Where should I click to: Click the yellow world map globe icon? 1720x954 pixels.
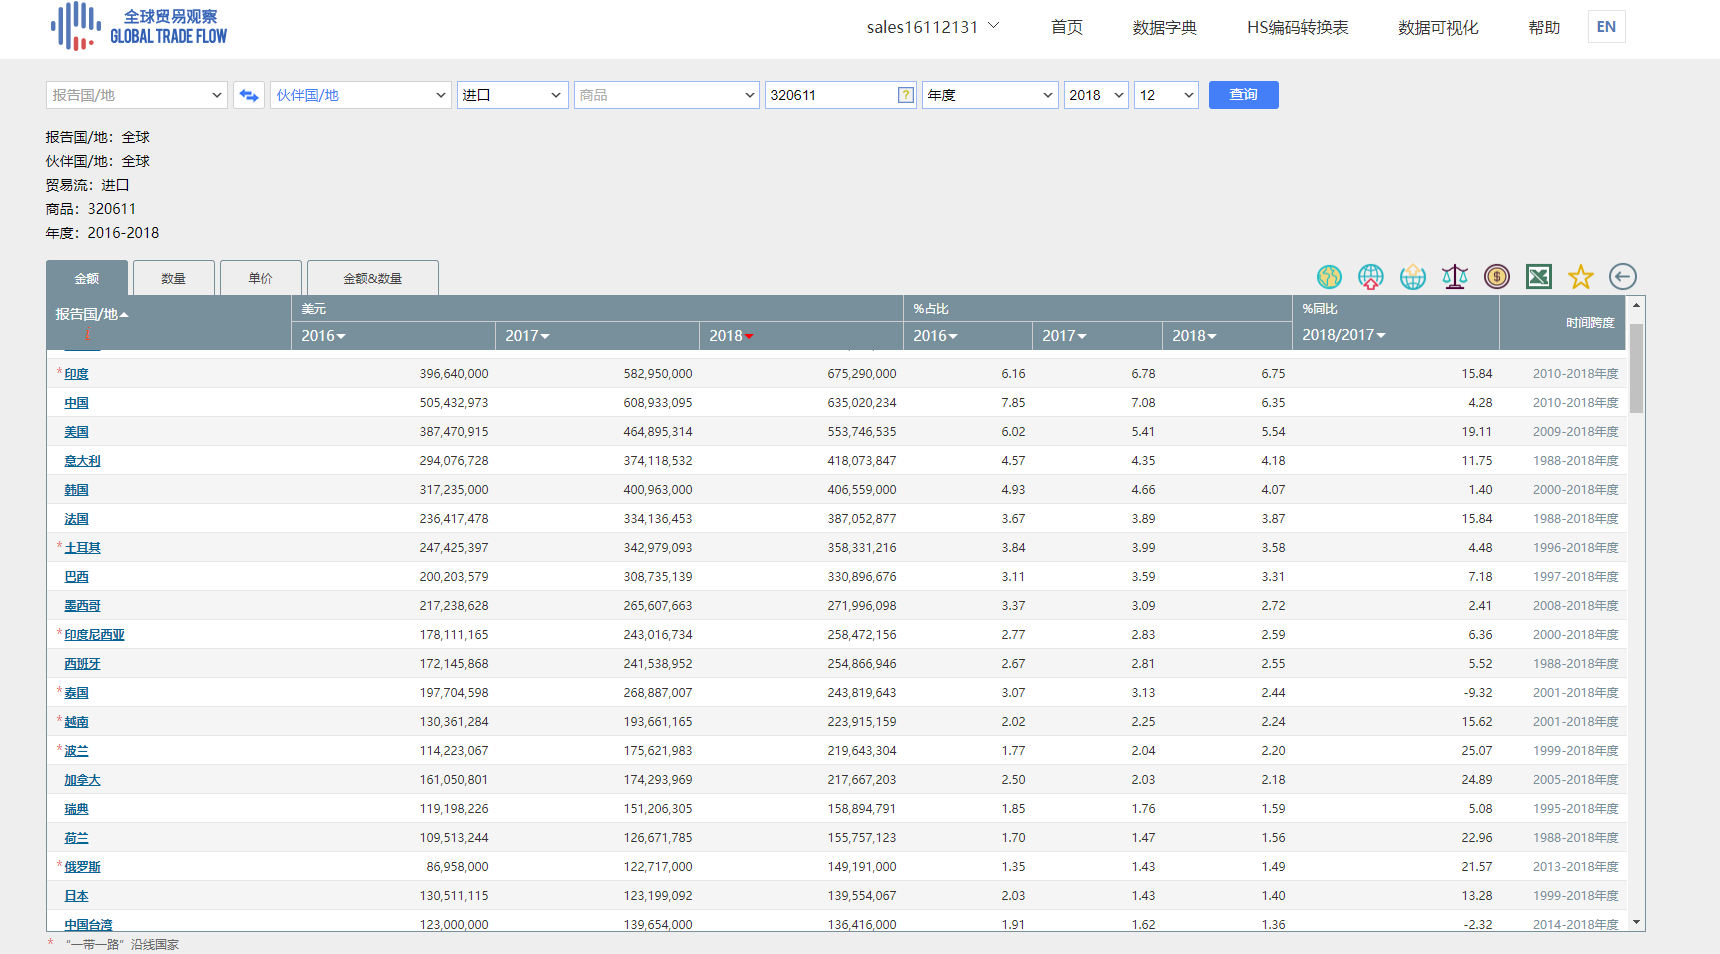1329,277
